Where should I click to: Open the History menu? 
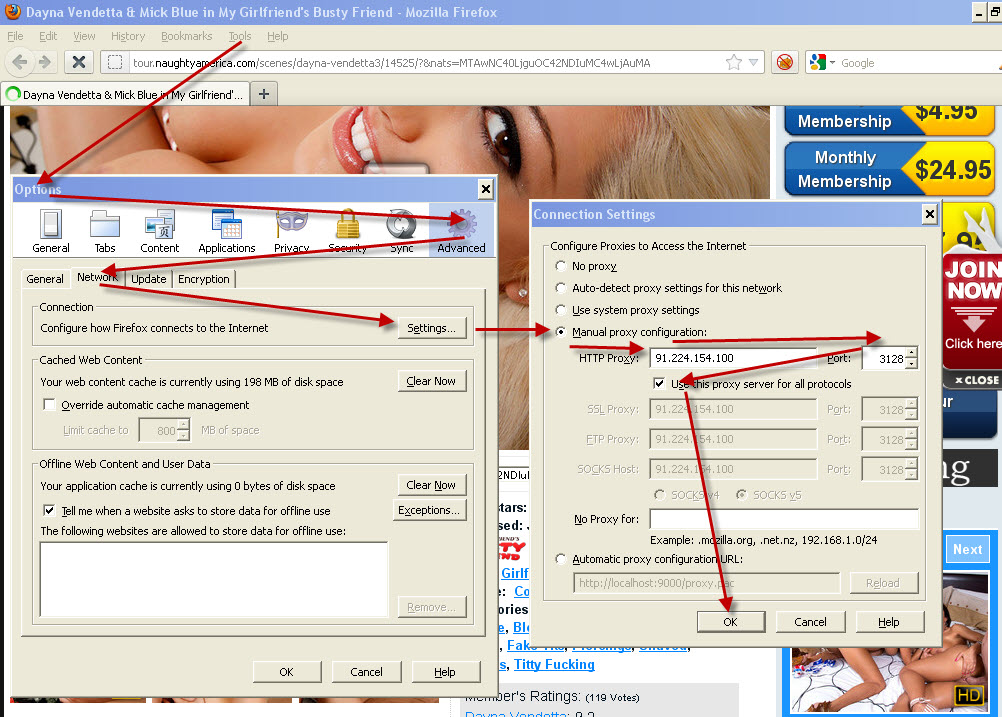[x=128, y=36]
